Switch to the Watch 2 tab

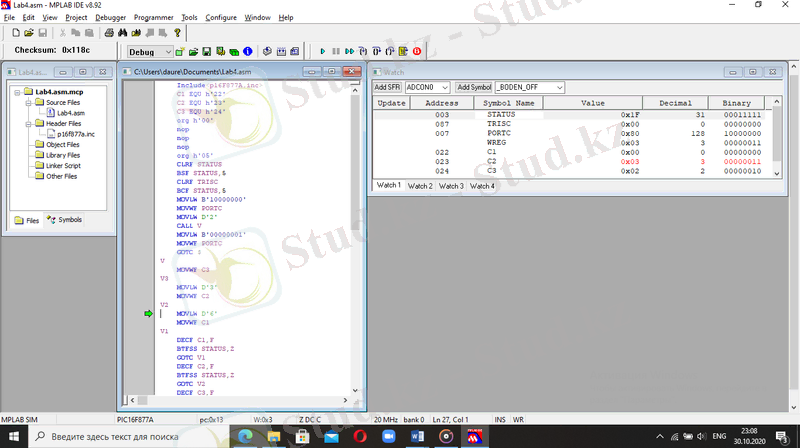[x=420, y=186]
